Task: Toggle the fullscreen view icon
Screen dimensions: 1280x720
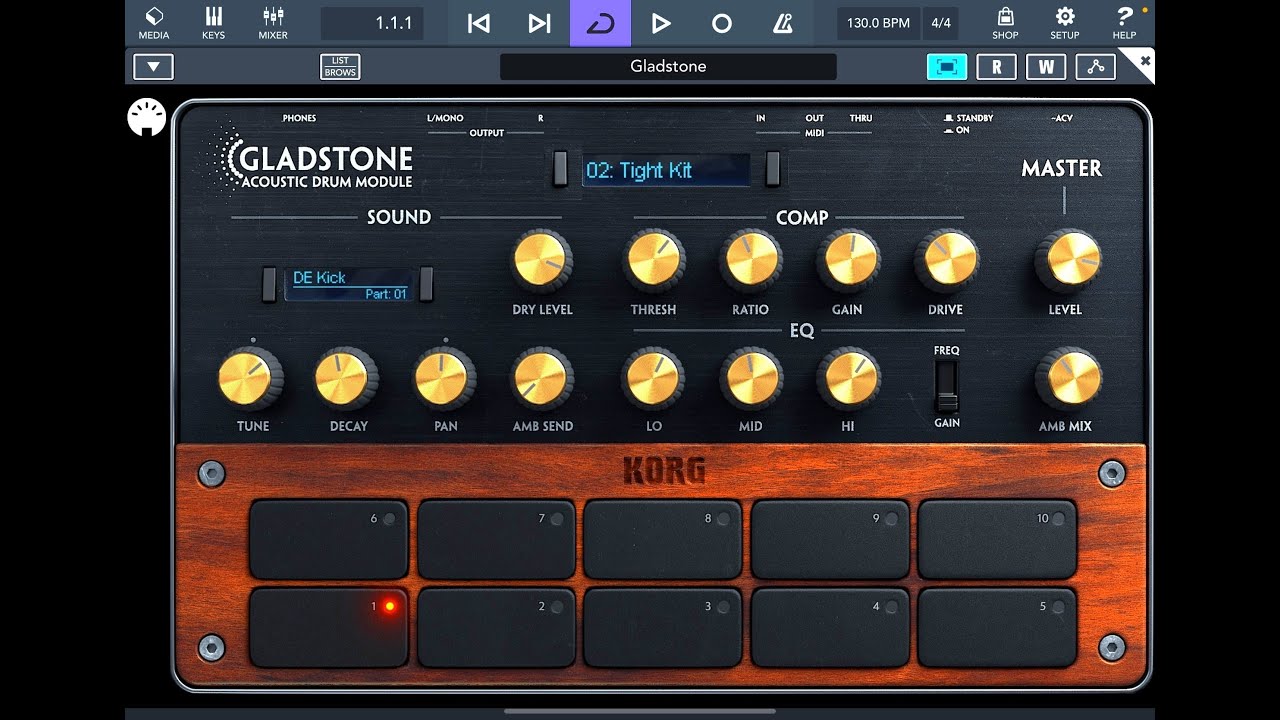Action: (x=947, y=67)
